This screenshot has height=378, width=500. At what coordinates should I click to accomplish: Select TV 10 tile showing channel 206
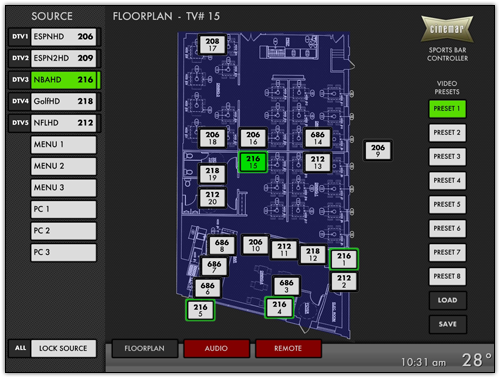[255, 245]
